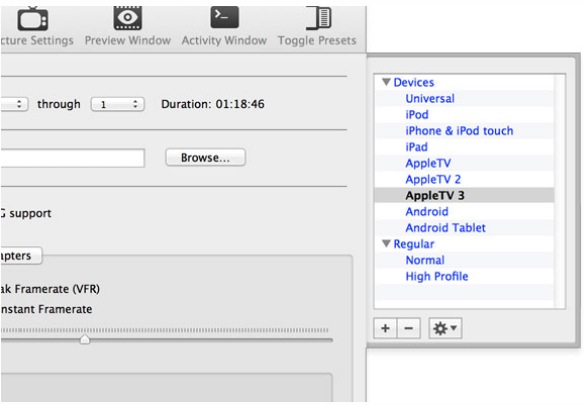Select the High Profile preset
The image size is (586, 405).
pyautogui.click(x=464, y=276)
